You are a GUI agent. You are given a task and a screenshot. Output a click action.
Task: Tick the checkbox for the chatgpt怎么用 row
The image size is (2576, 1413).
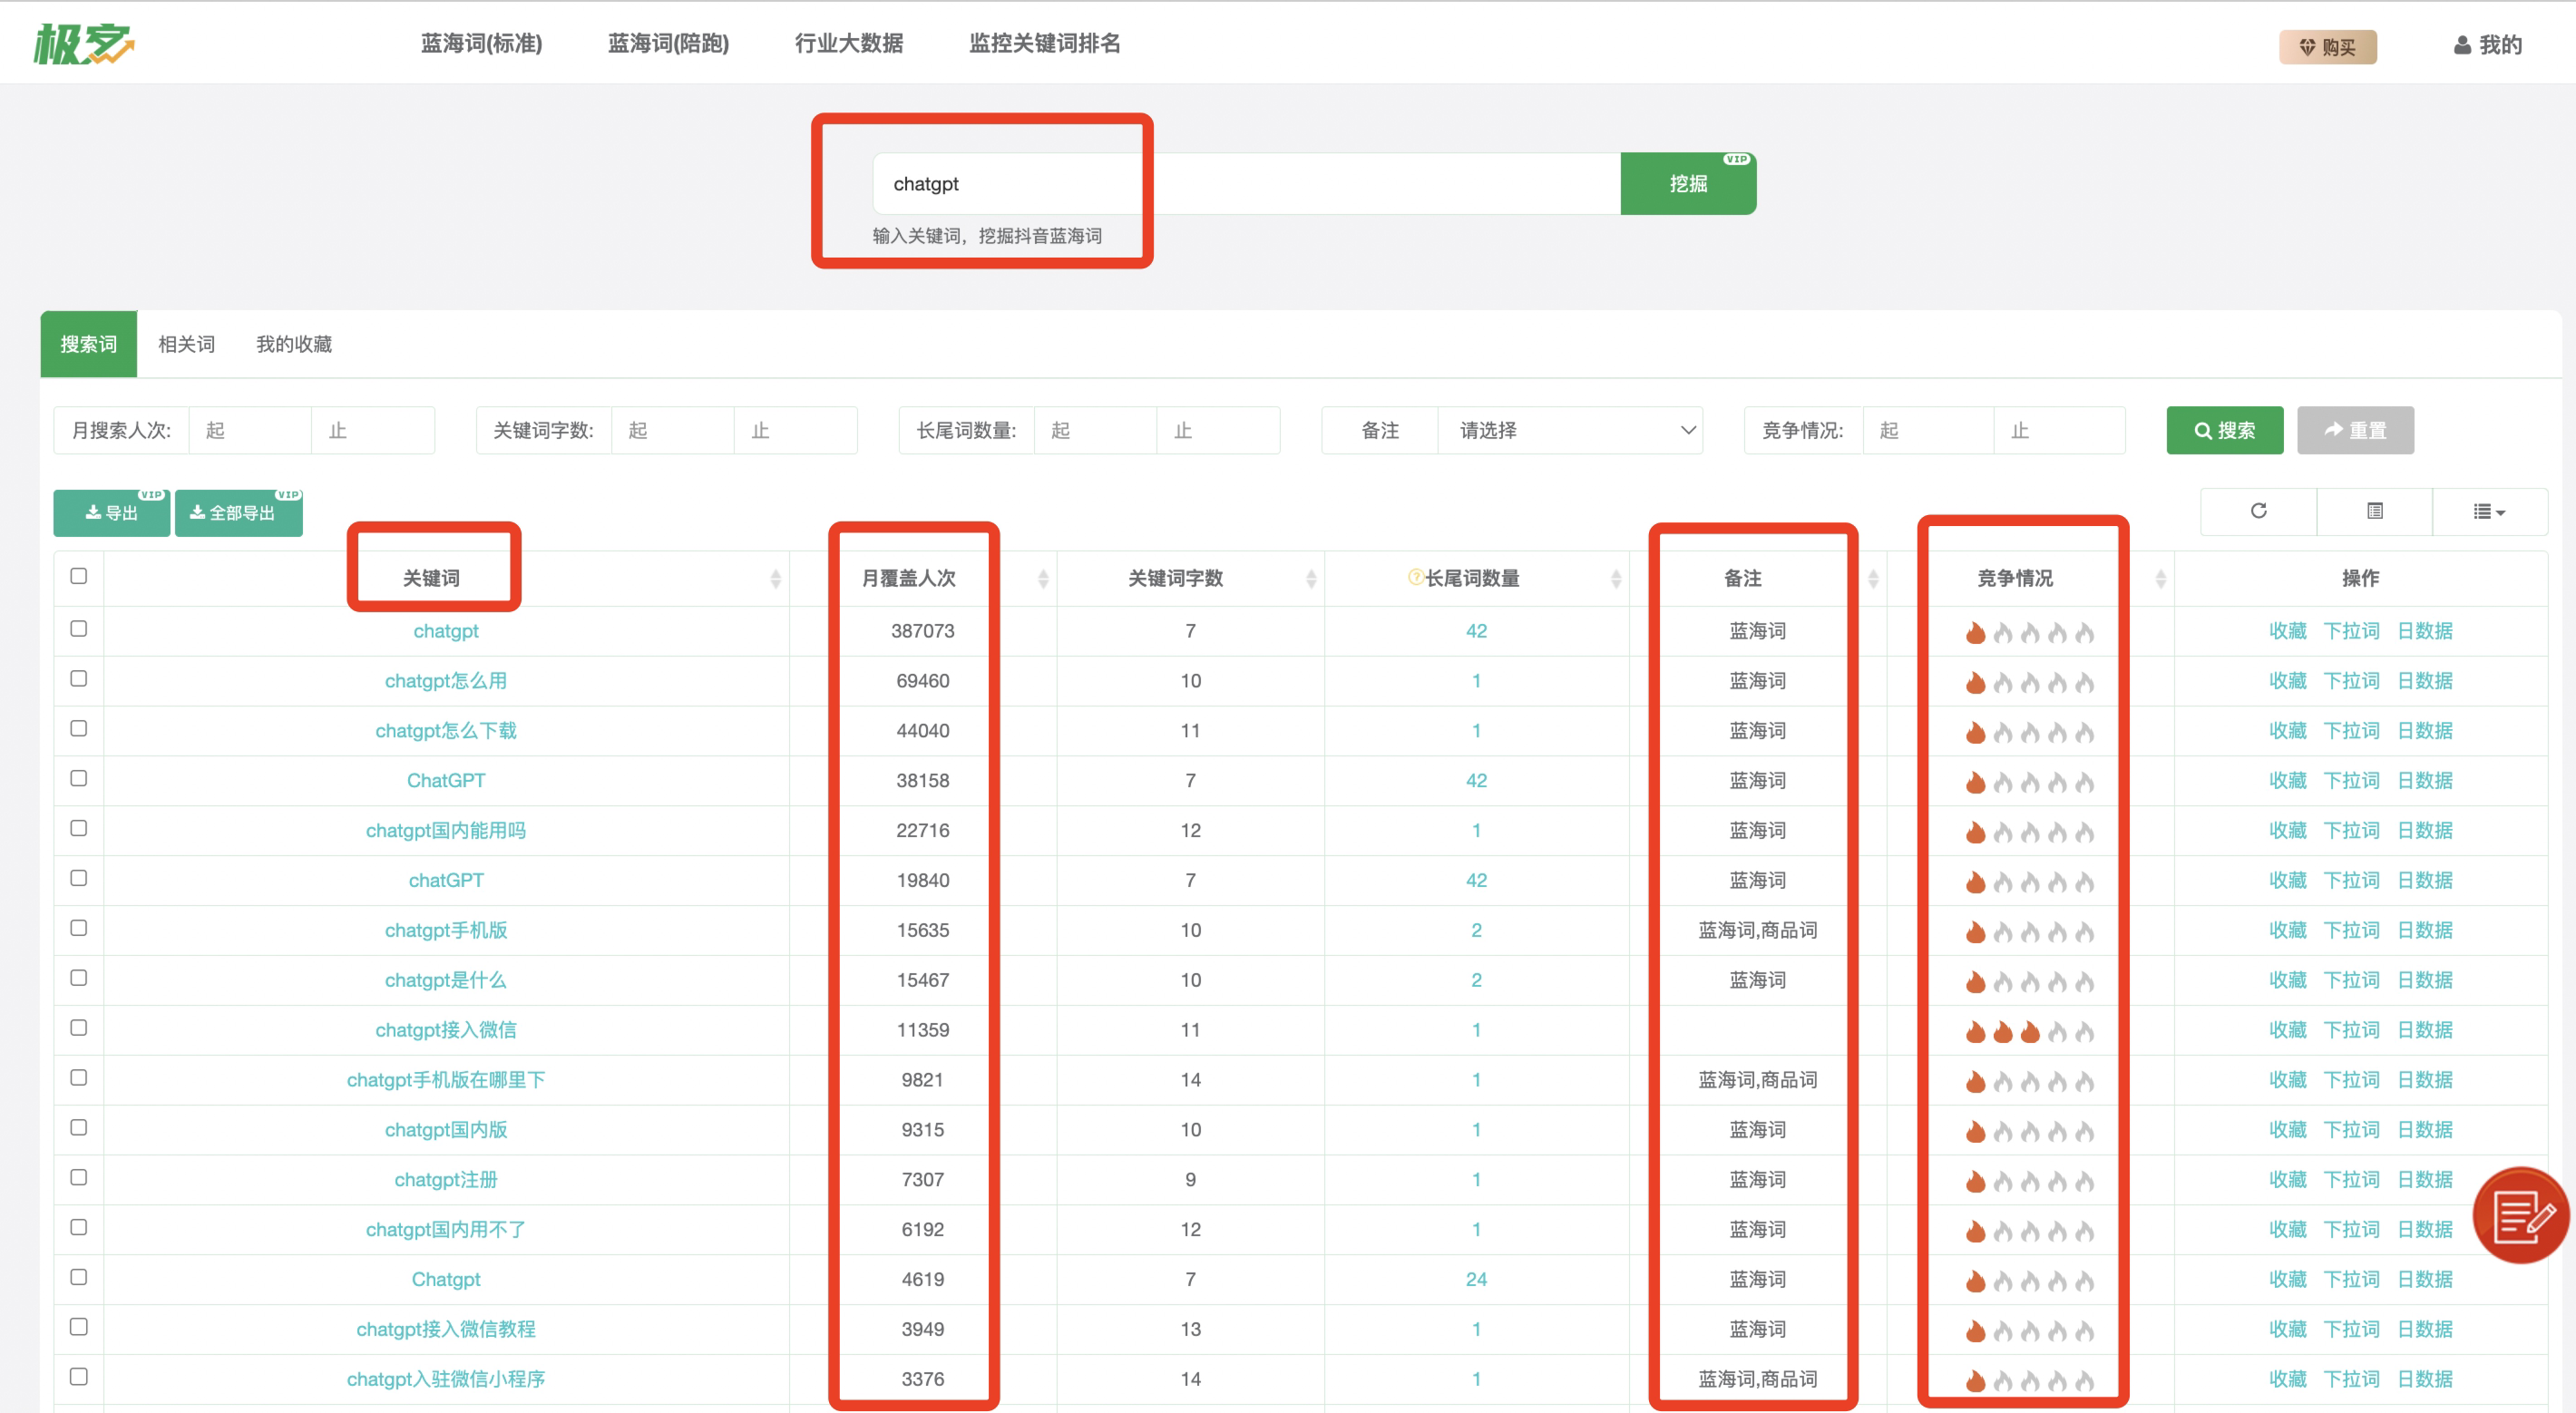(79, 679)
